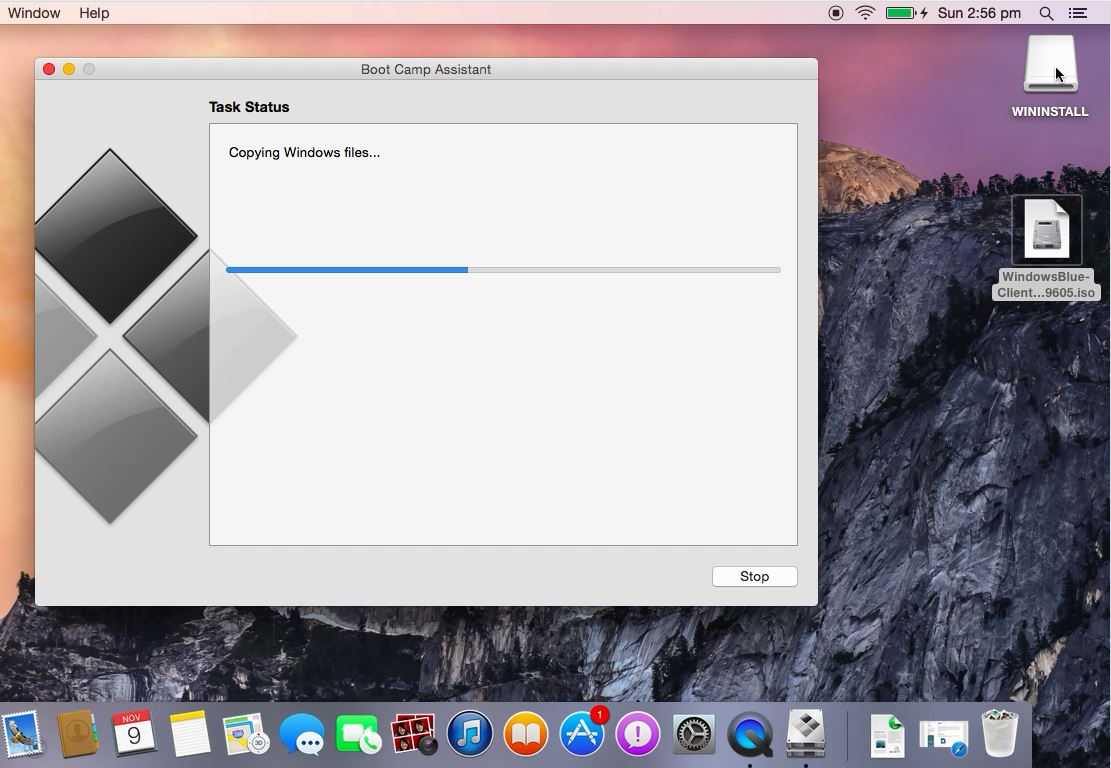Open iBooks from the dock

point(526,734)
